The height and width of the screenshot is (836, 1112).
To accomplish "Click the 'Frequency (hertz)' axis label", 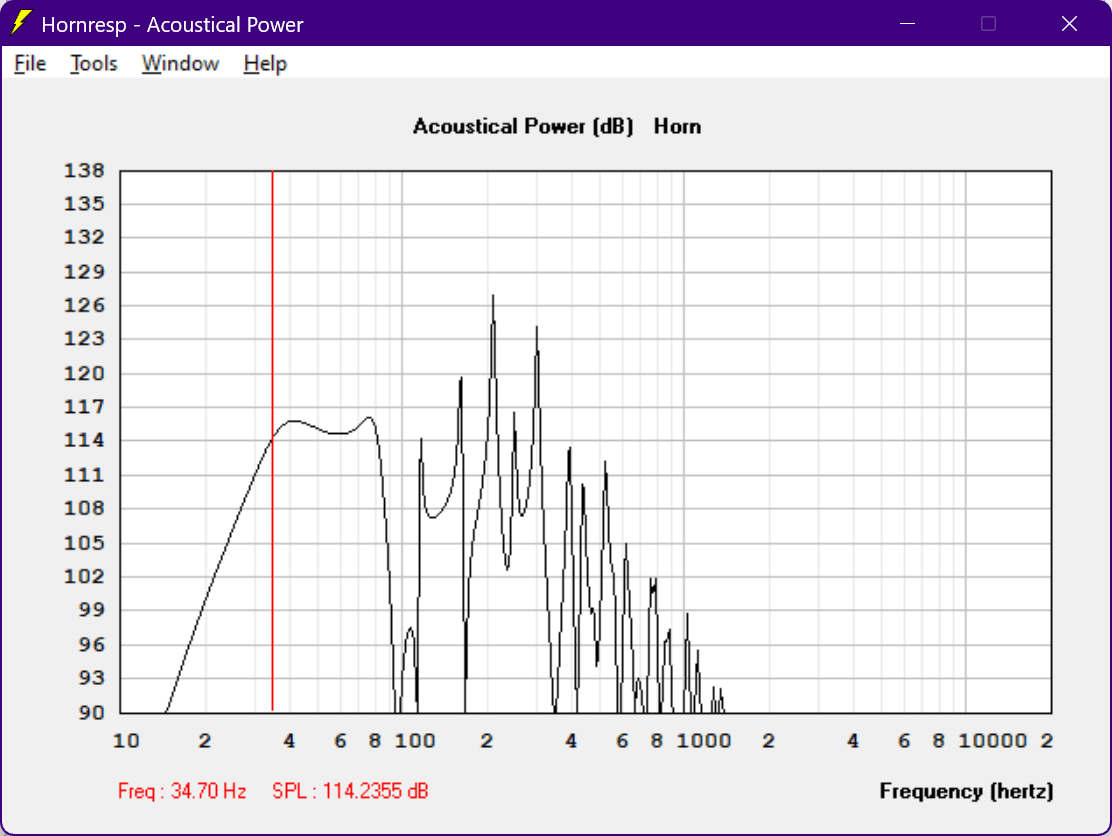I will 967,791.
